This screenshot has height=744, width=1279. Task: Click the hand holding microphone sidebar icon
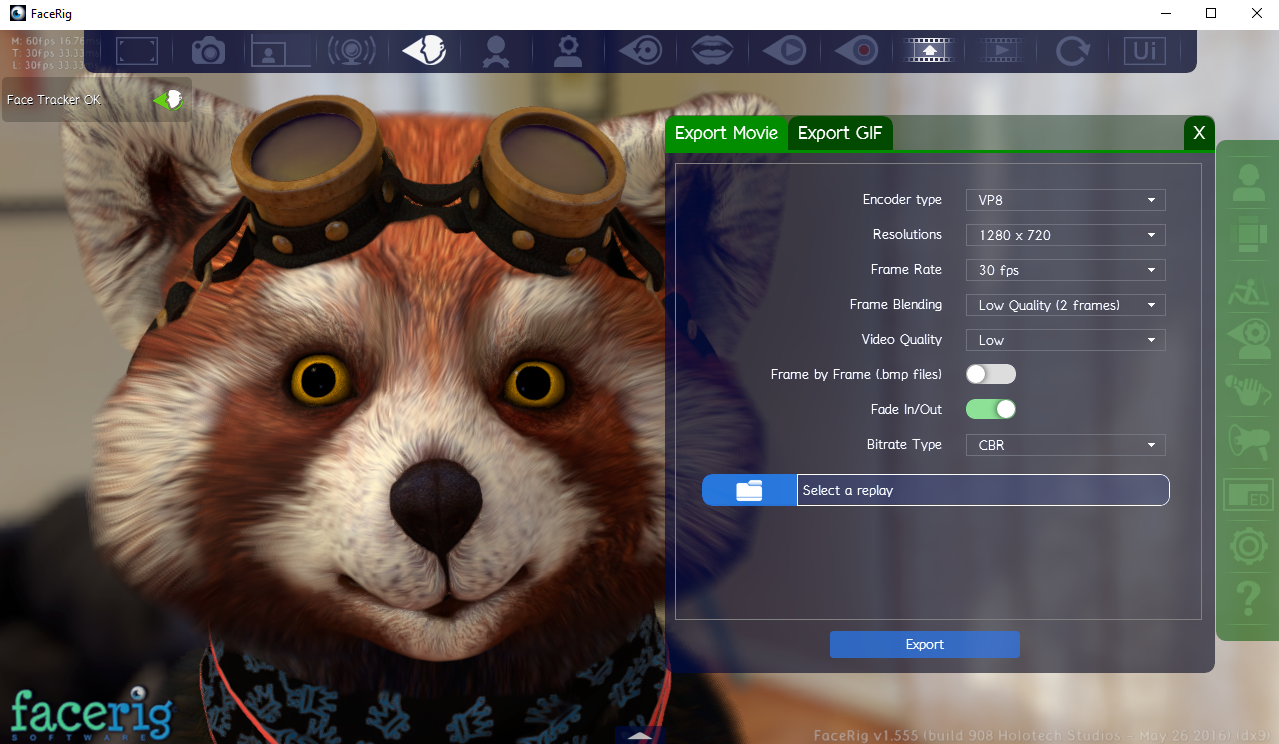point(1247,390)
